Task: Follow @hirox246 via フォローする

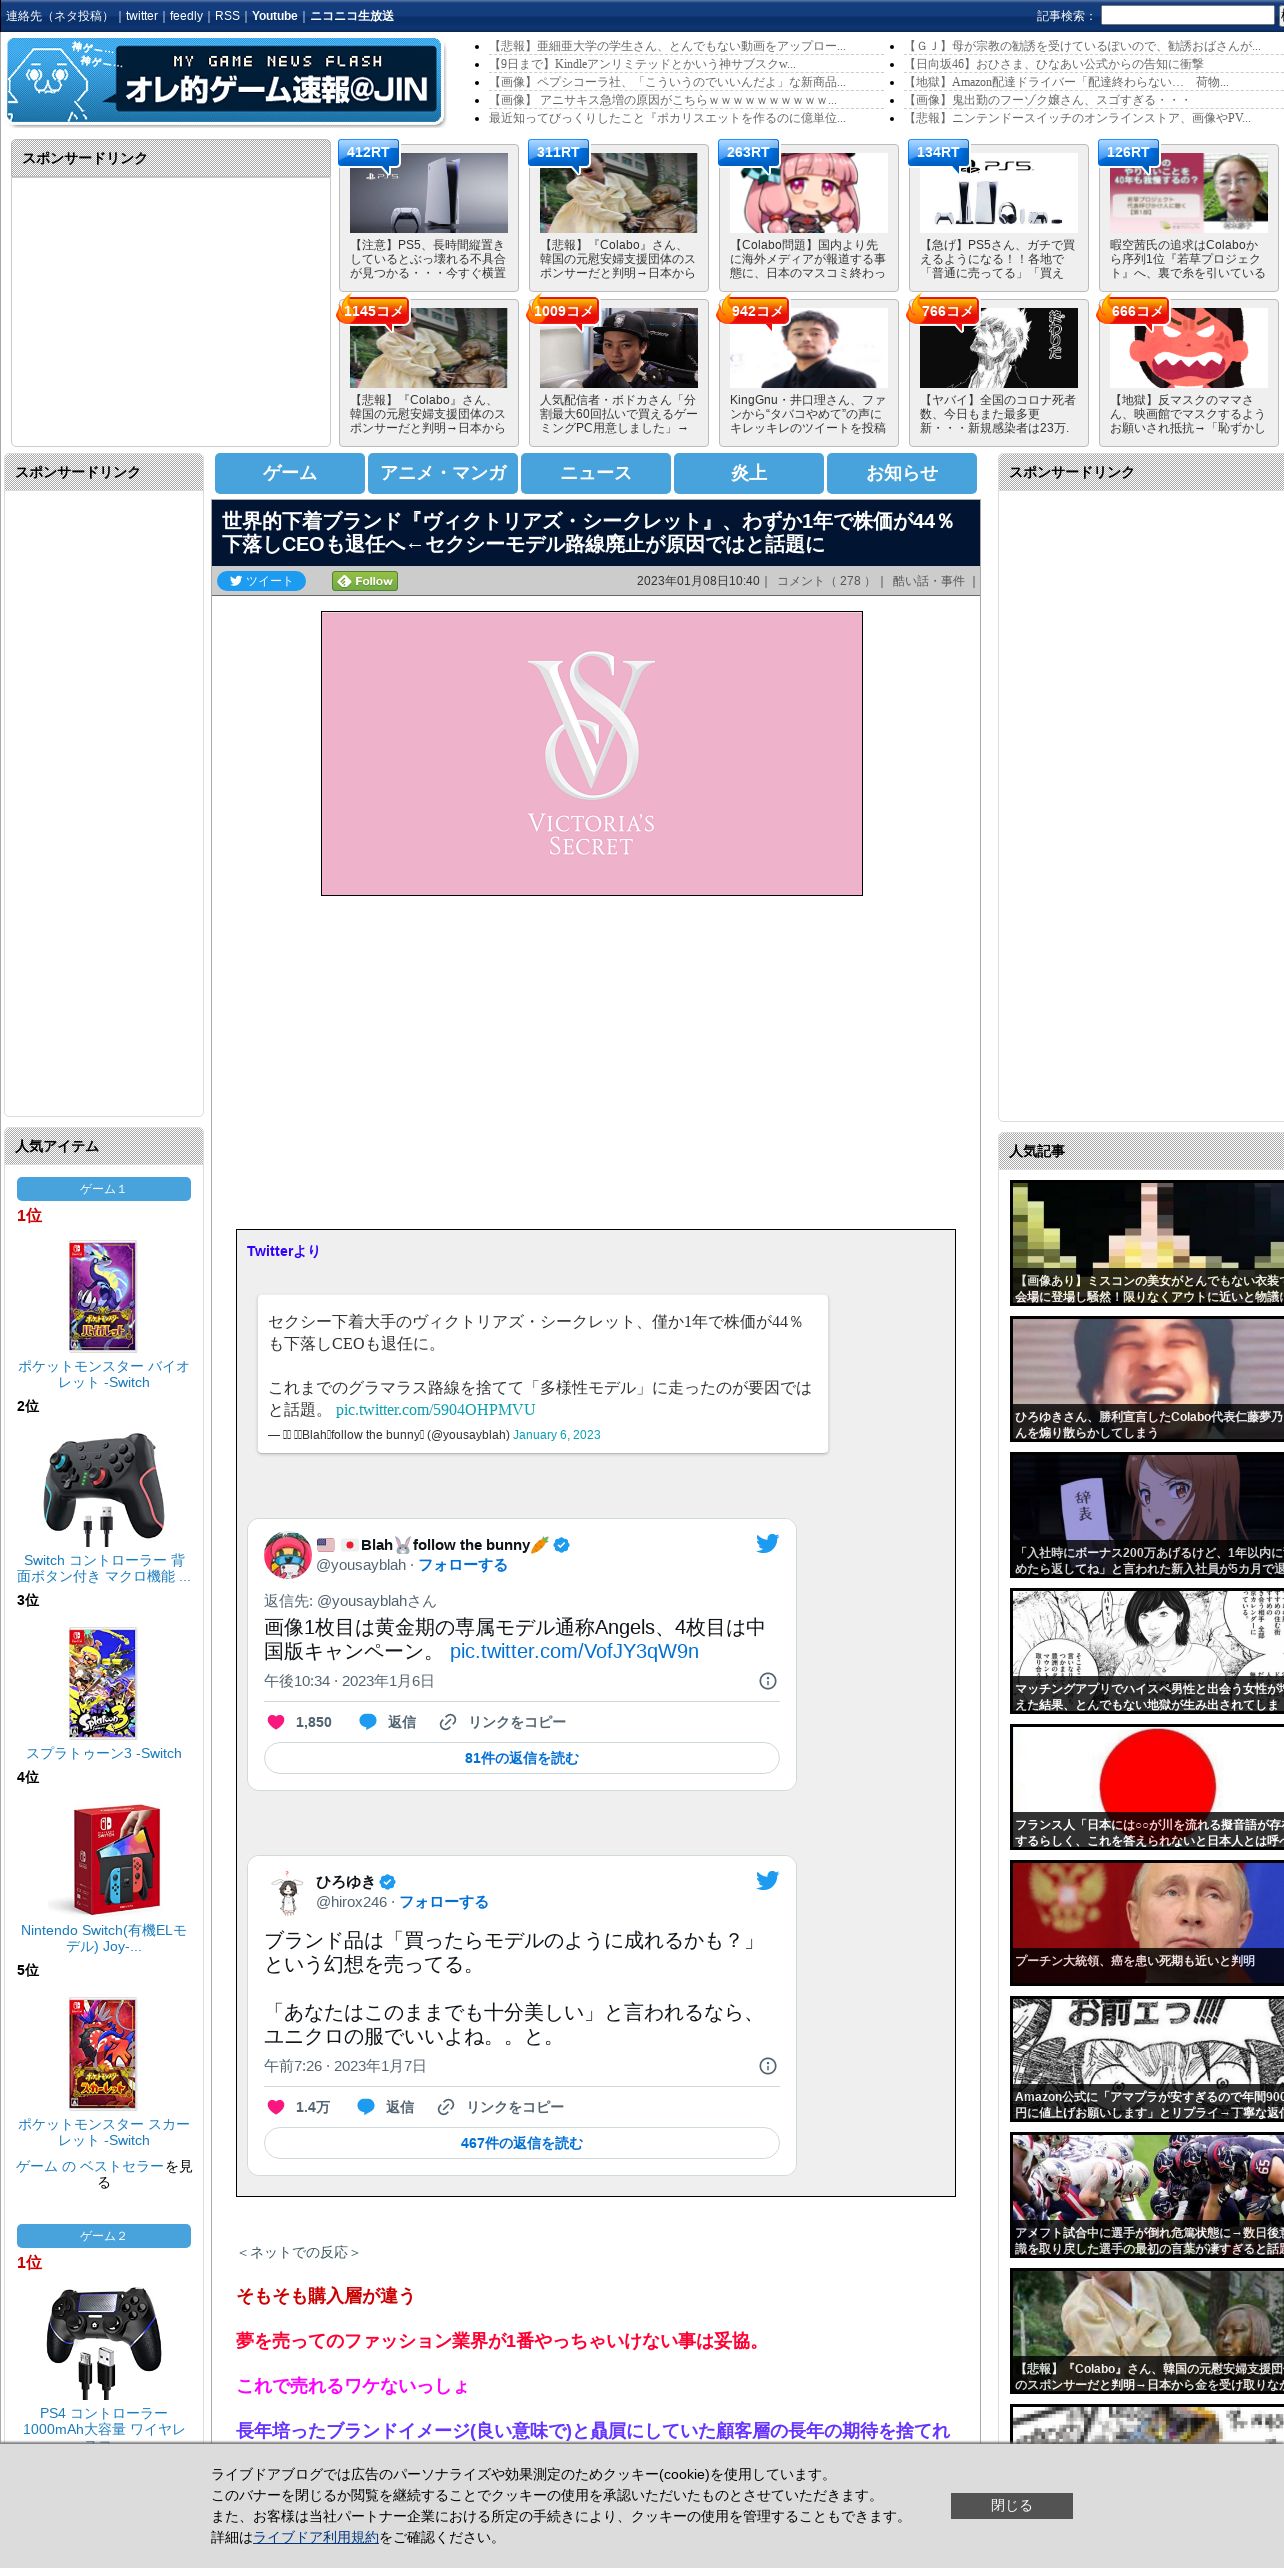Action: click(x=444, y=1902)
